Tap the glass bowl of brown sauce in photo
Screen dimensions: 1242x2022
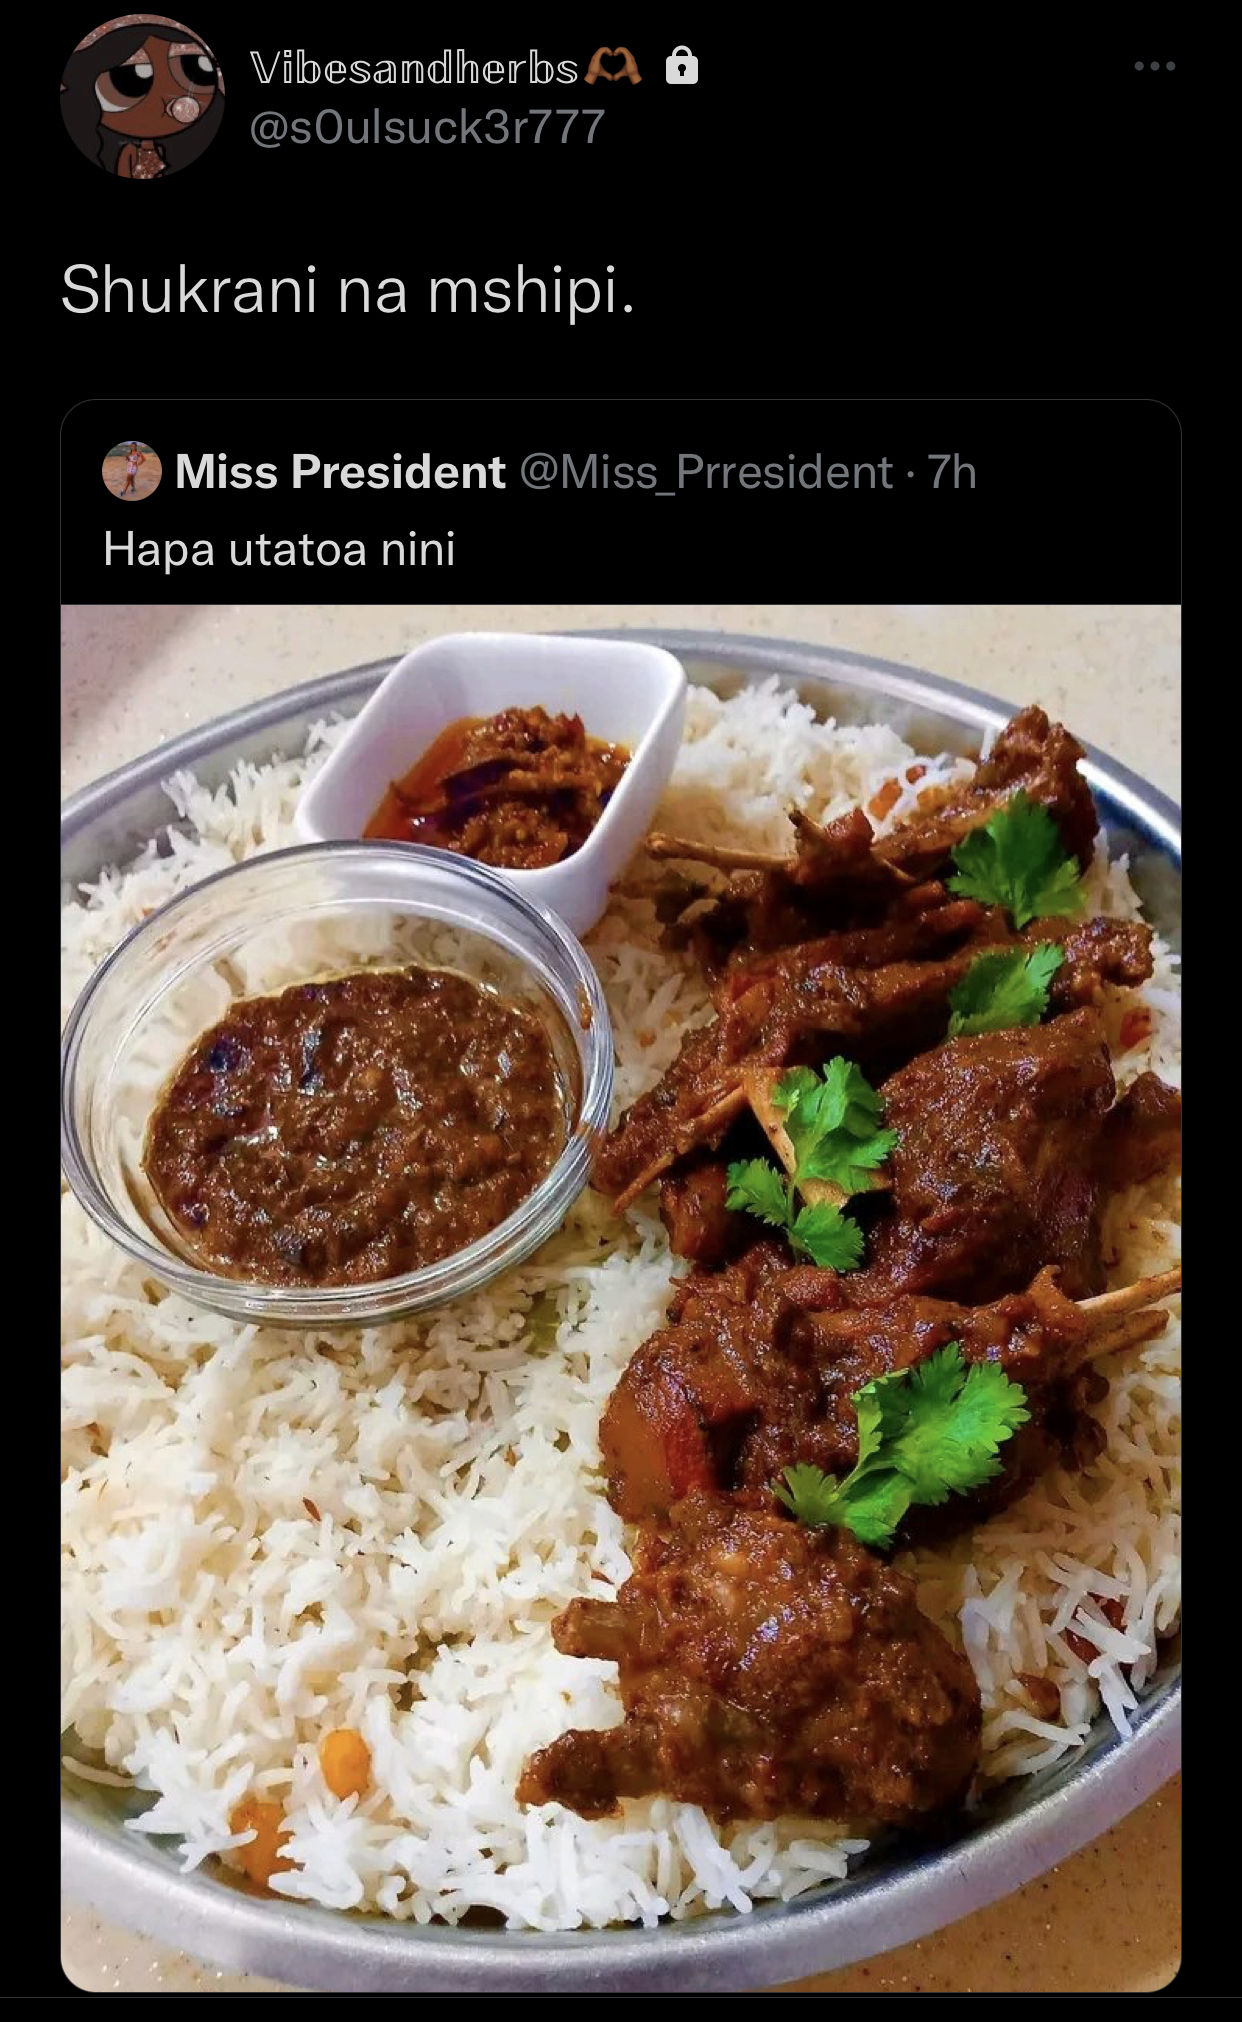[x=335, y=1085]
